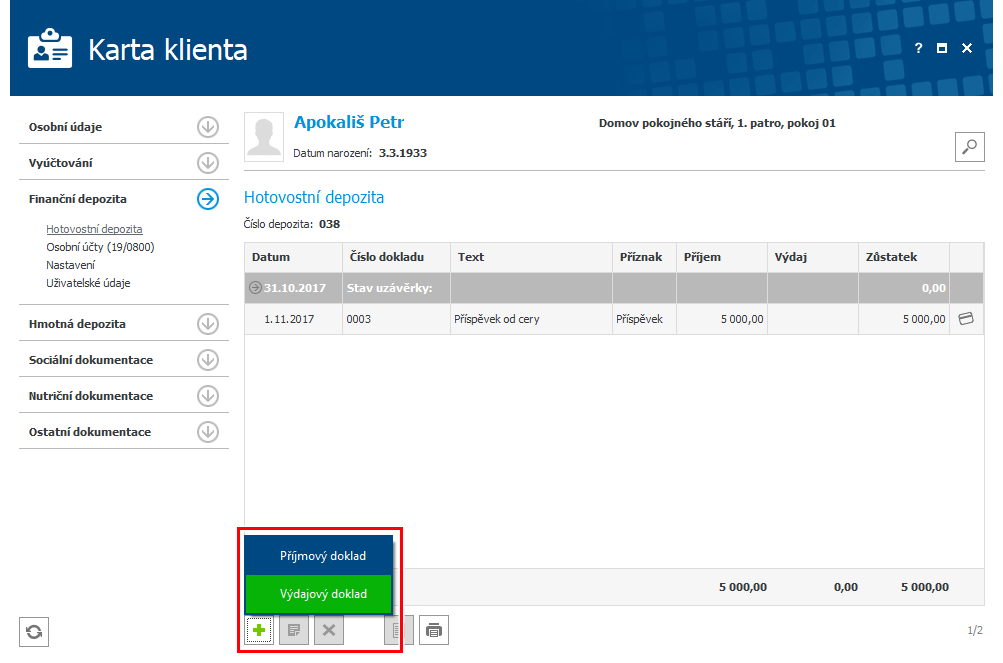This screenshot has height=663, width=1003.
Task: Expand the Vyúčtování section arrow
Action: pos(207,163)
